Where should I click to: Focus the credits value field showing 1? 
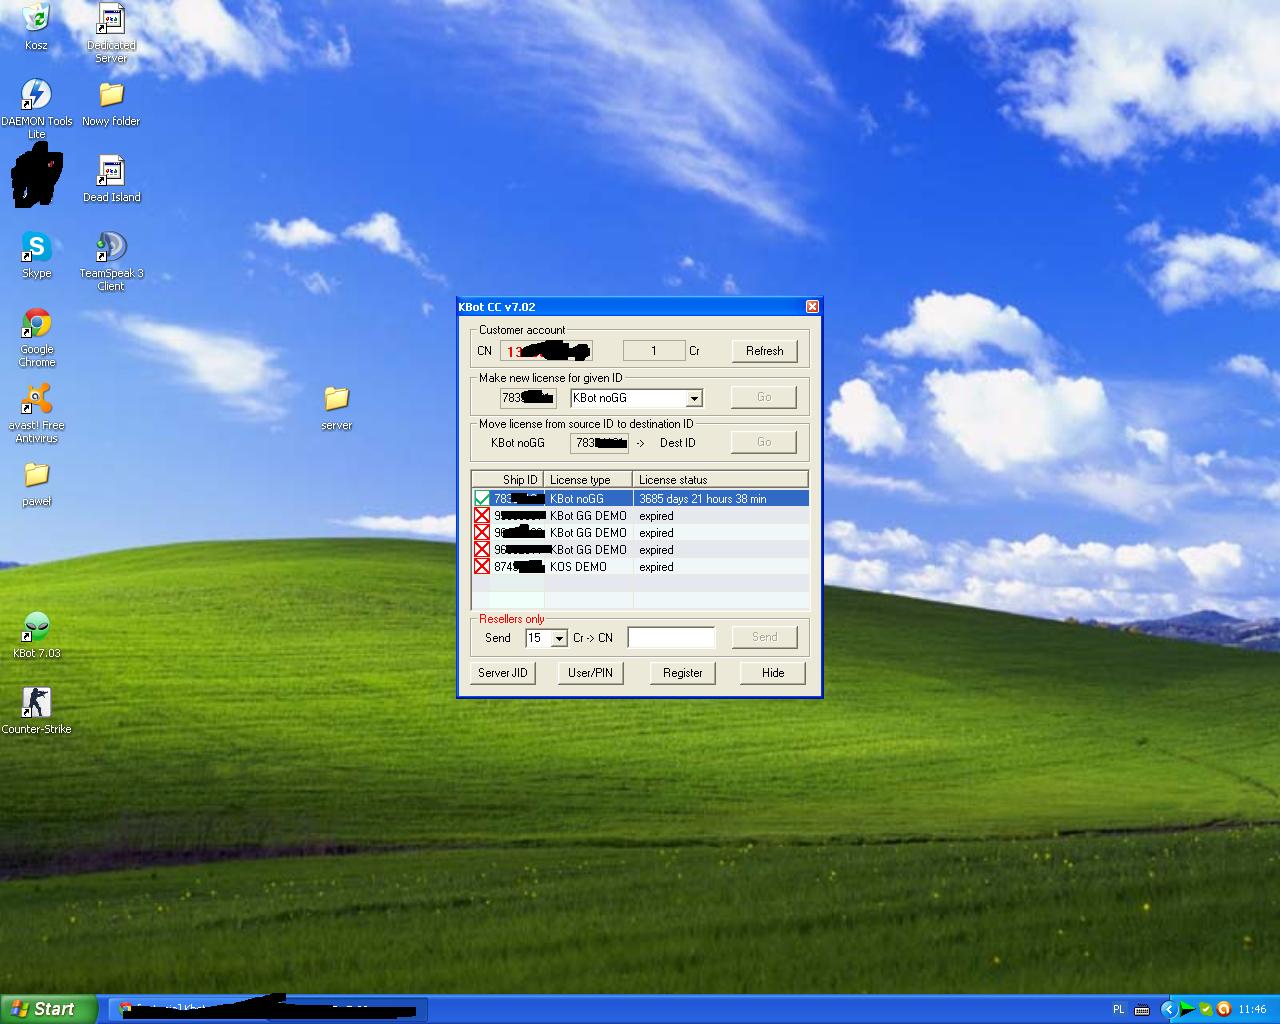click(654, 351)
